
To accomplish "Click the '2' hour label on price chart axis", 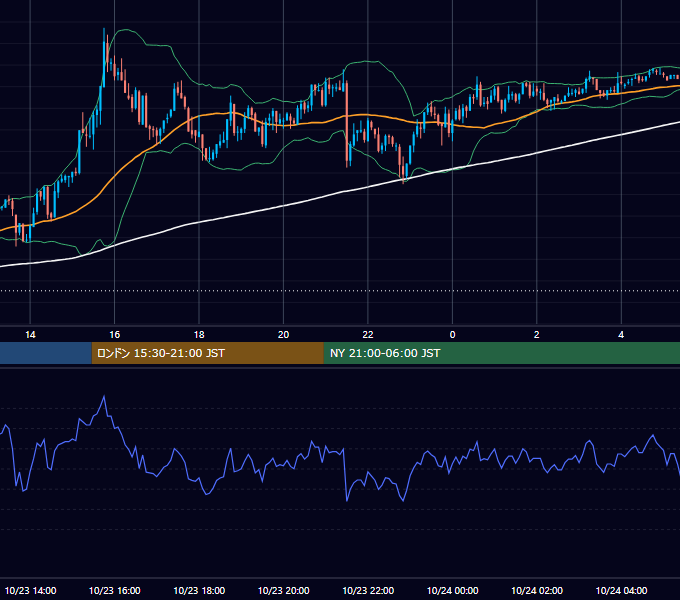I will pos(536,335).
